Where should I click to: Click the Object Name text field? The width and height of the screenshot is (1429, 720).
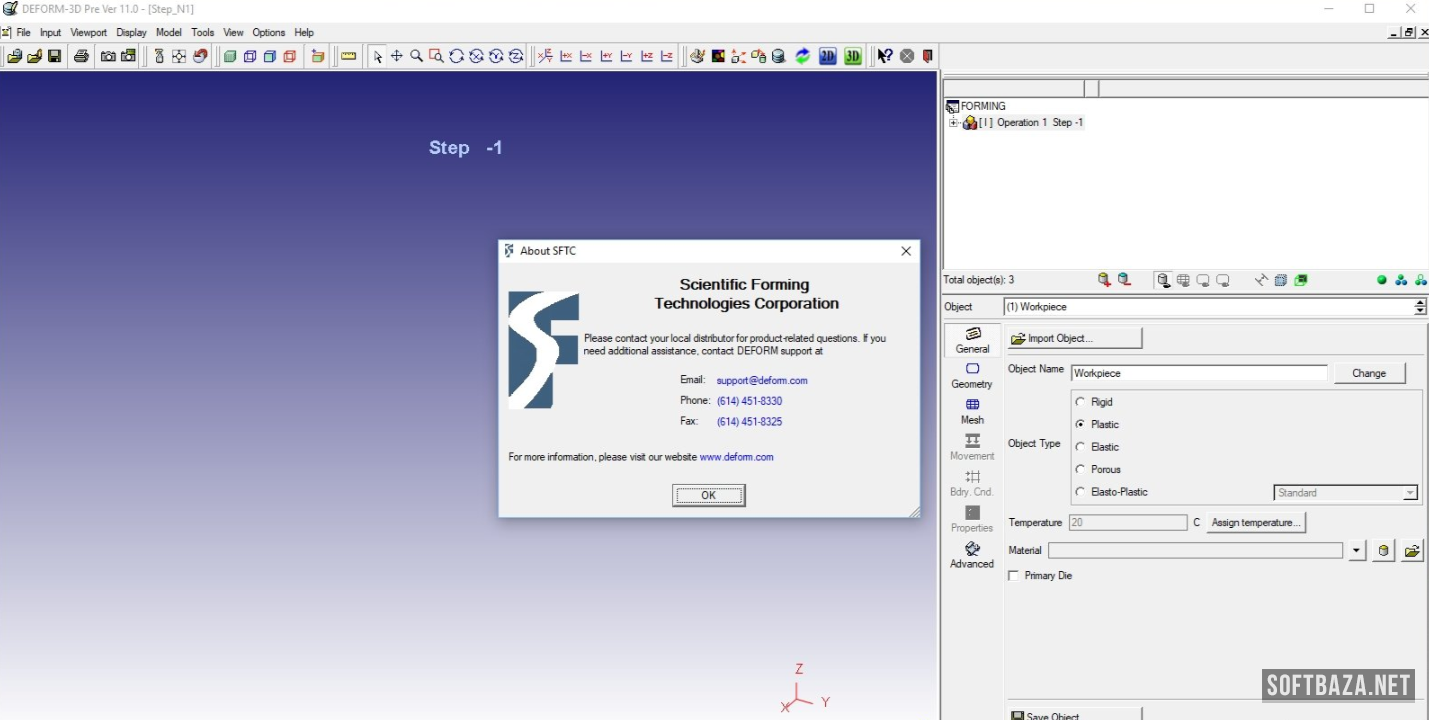coord(1198,373)
